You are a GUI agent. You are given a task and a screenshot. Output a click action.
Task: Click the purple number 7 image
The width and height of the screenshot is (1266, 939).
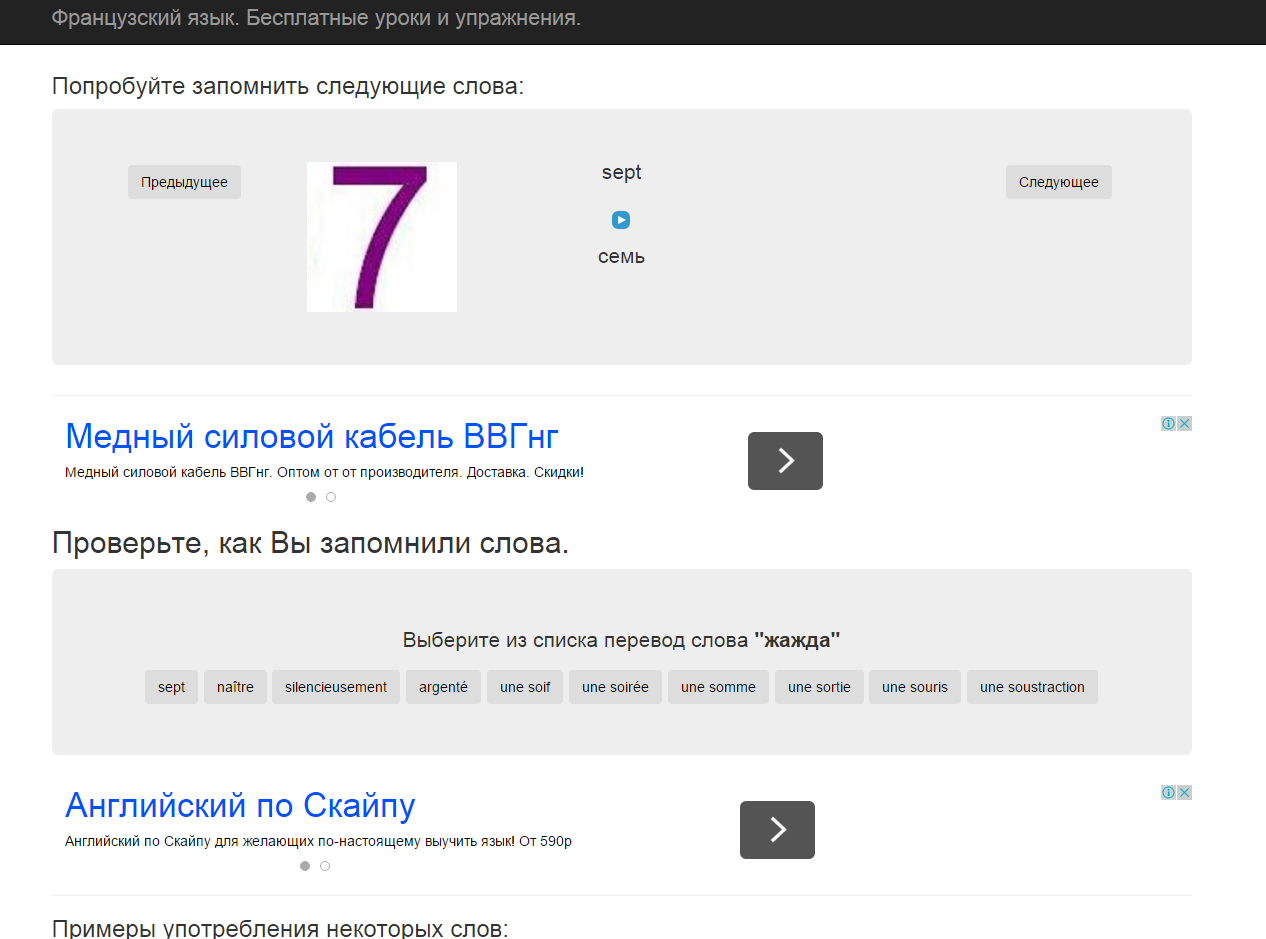[x=382, y=237]
